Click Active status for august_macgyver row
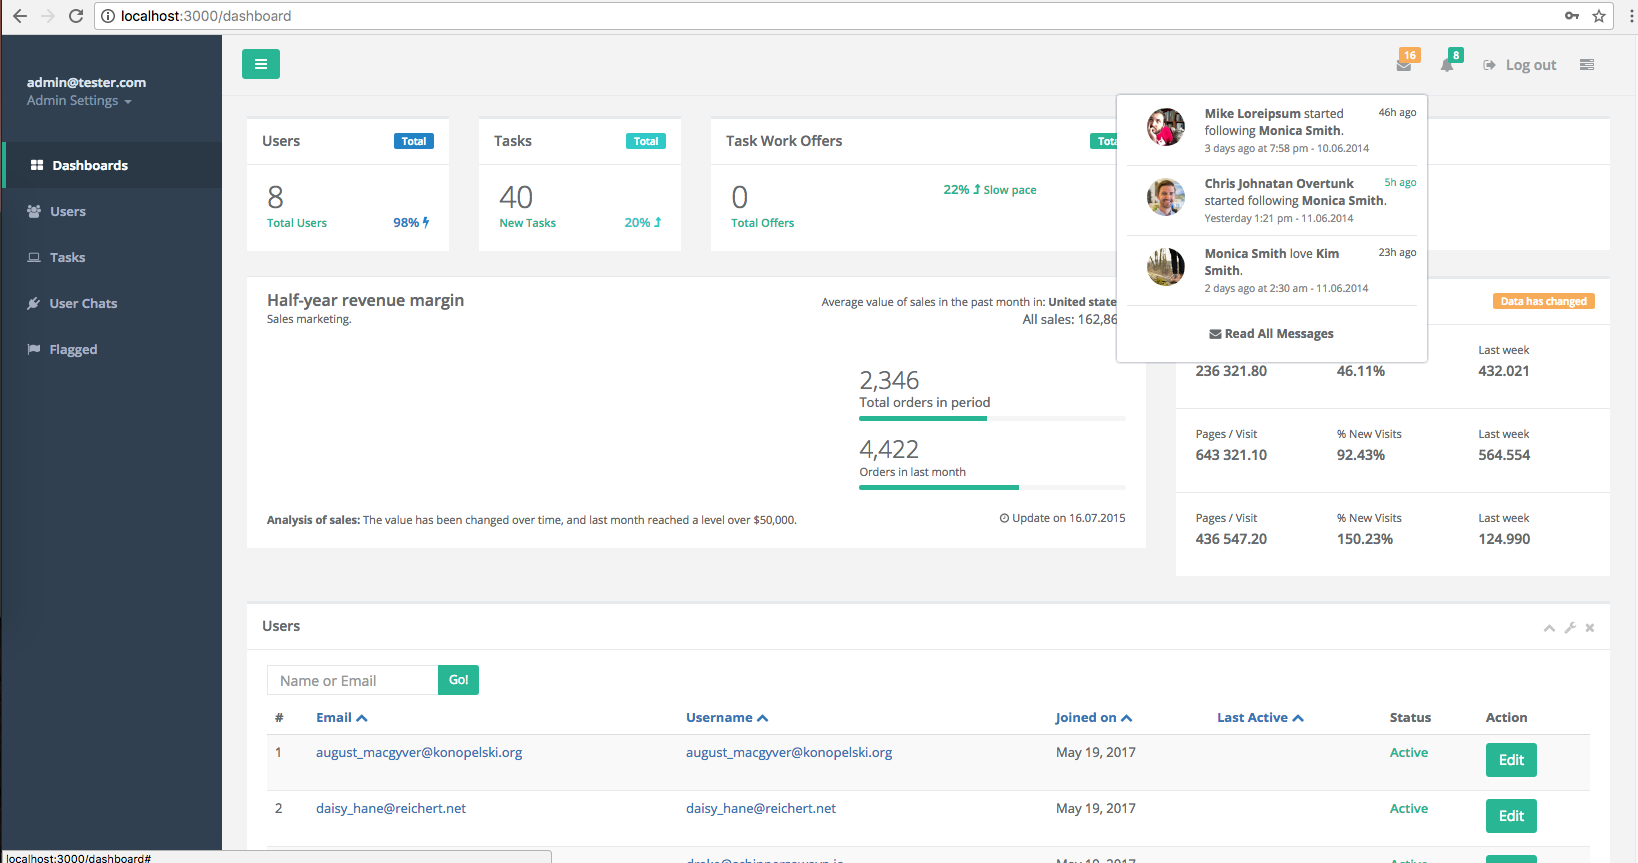 pyautogui.click(x=1409, y=753)
